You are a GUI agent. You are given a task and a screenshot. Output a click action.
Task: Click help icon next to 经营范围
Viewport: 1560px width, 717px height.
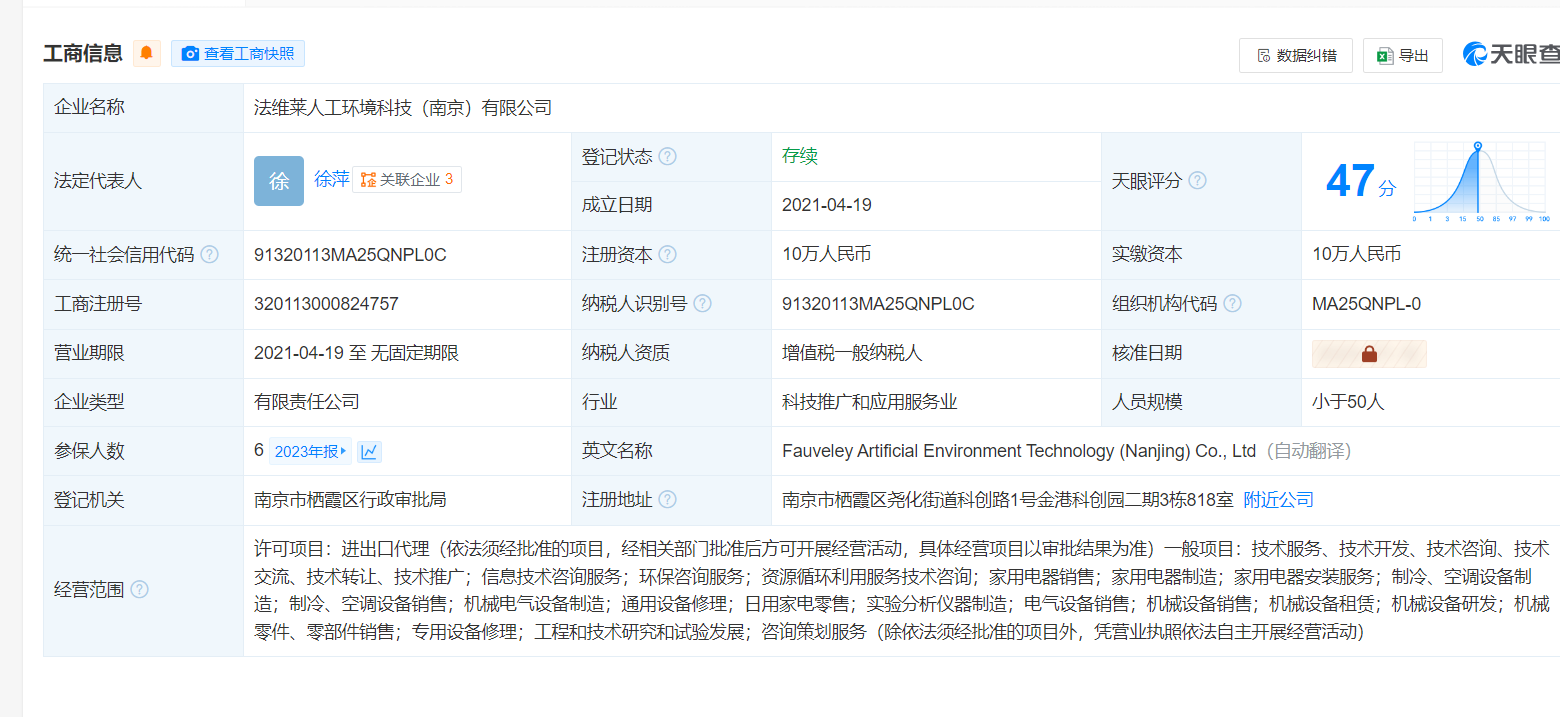[139, 590]
